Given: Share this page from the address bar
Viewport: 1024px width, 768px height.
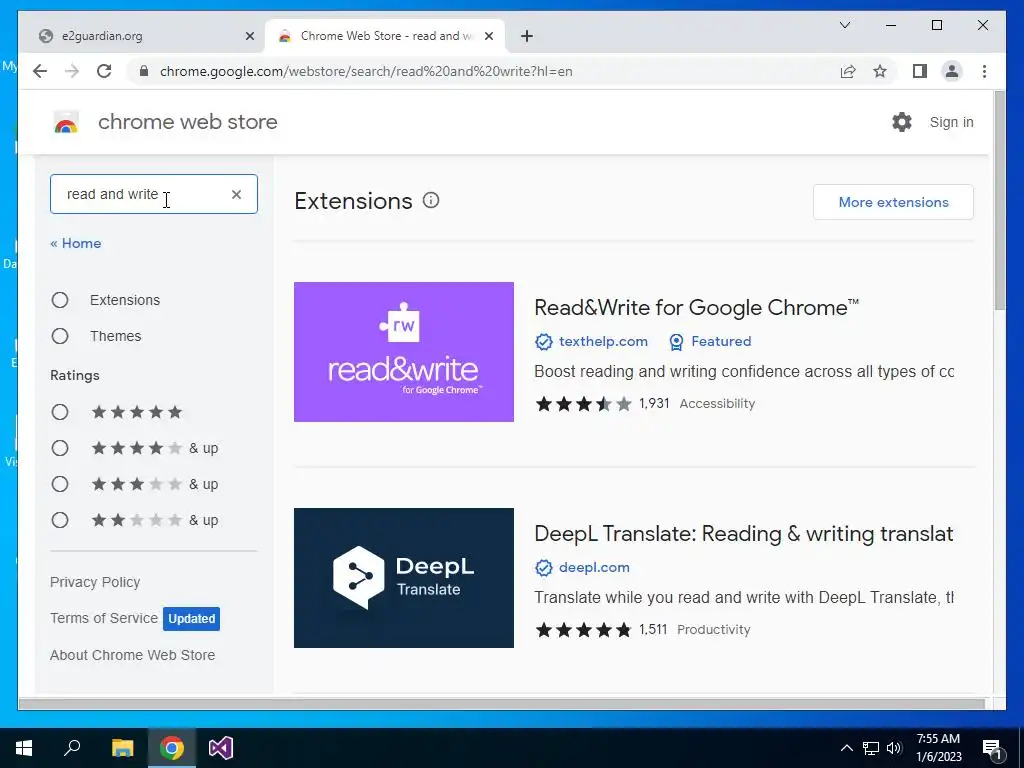Looking at the screenshot, I should [x=848, y=71].
